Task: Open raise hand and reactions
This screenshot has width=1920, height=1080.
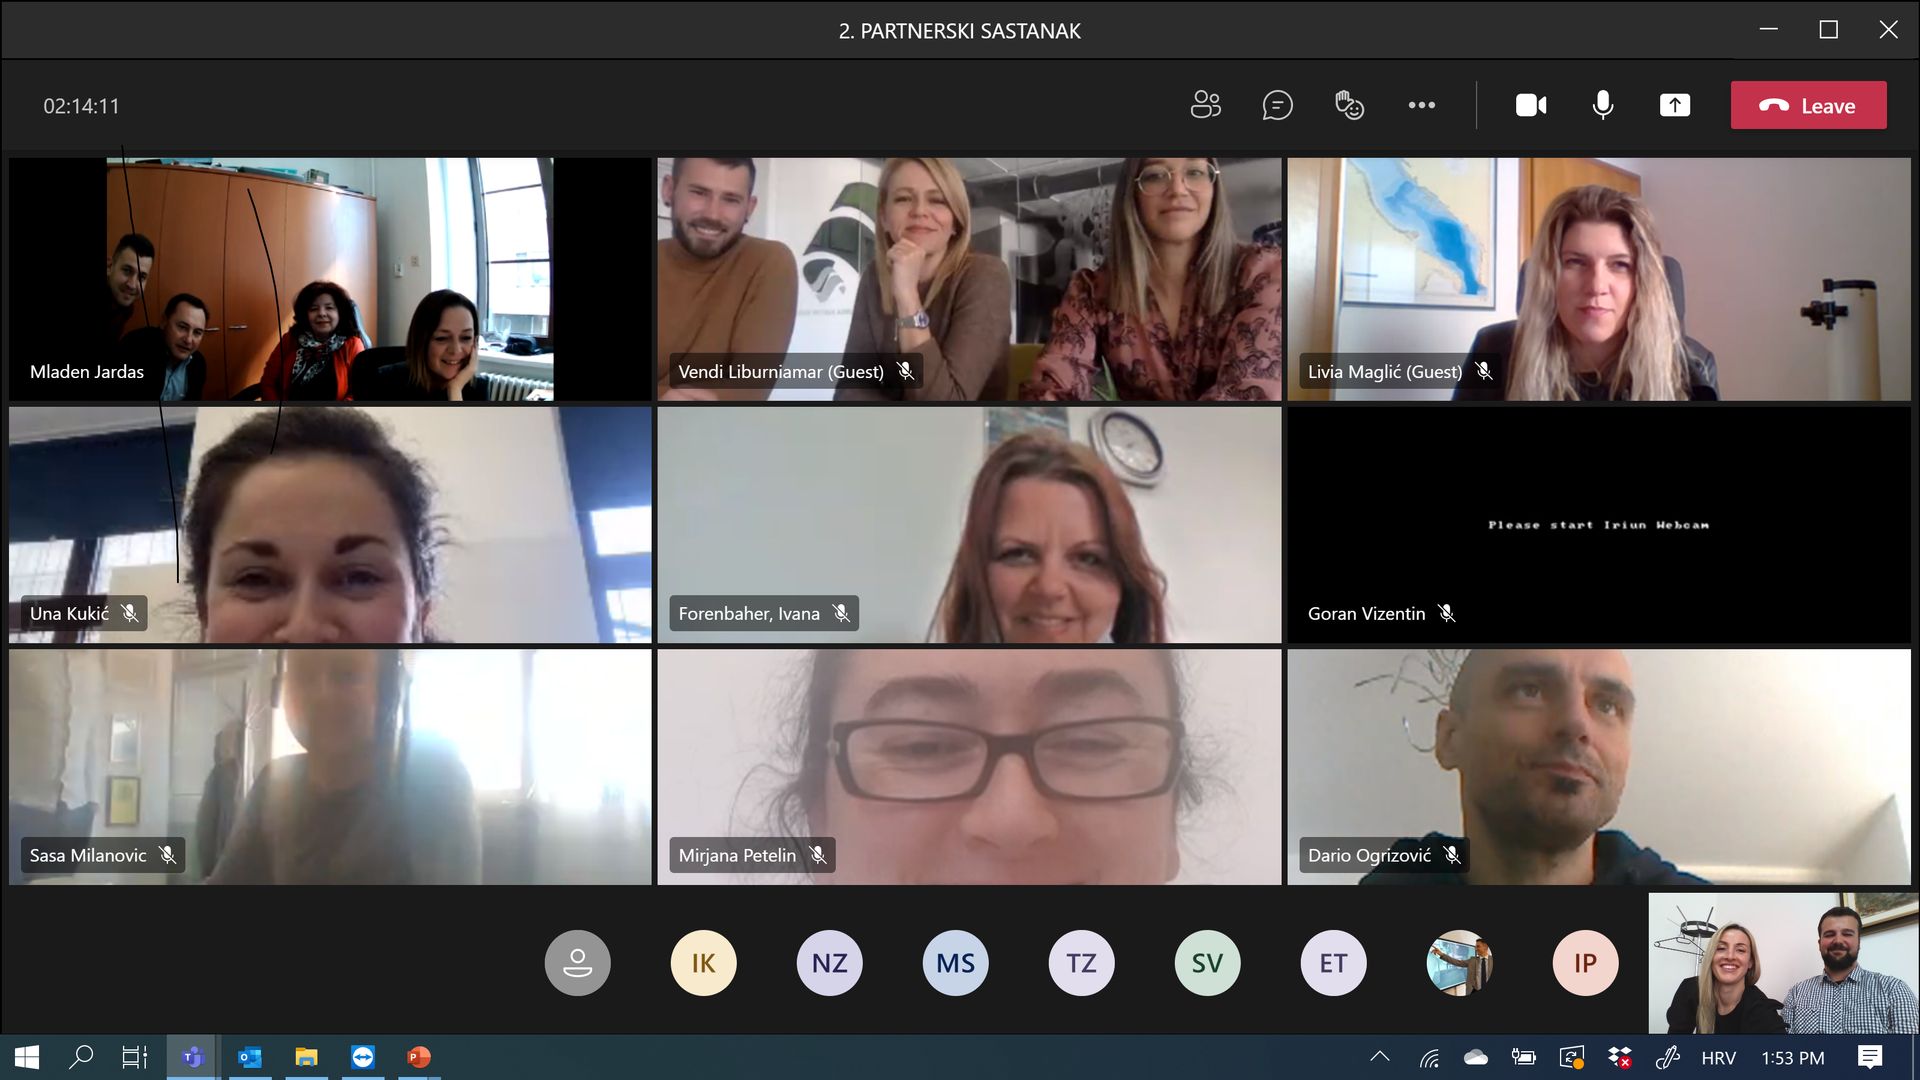Action: click(1349, 105)
